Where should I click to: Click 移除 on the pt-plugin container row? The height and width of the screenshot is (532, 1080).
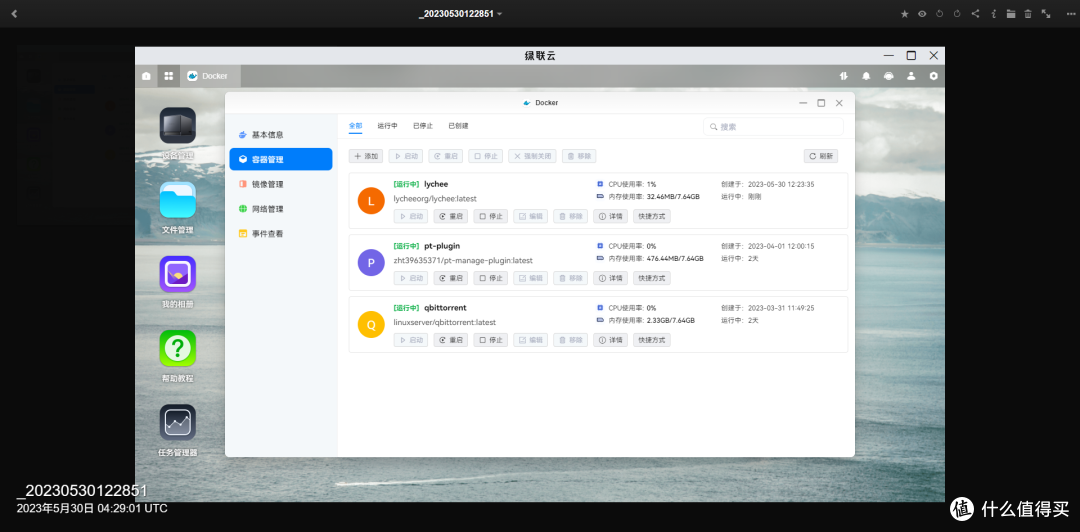(570, 278)
